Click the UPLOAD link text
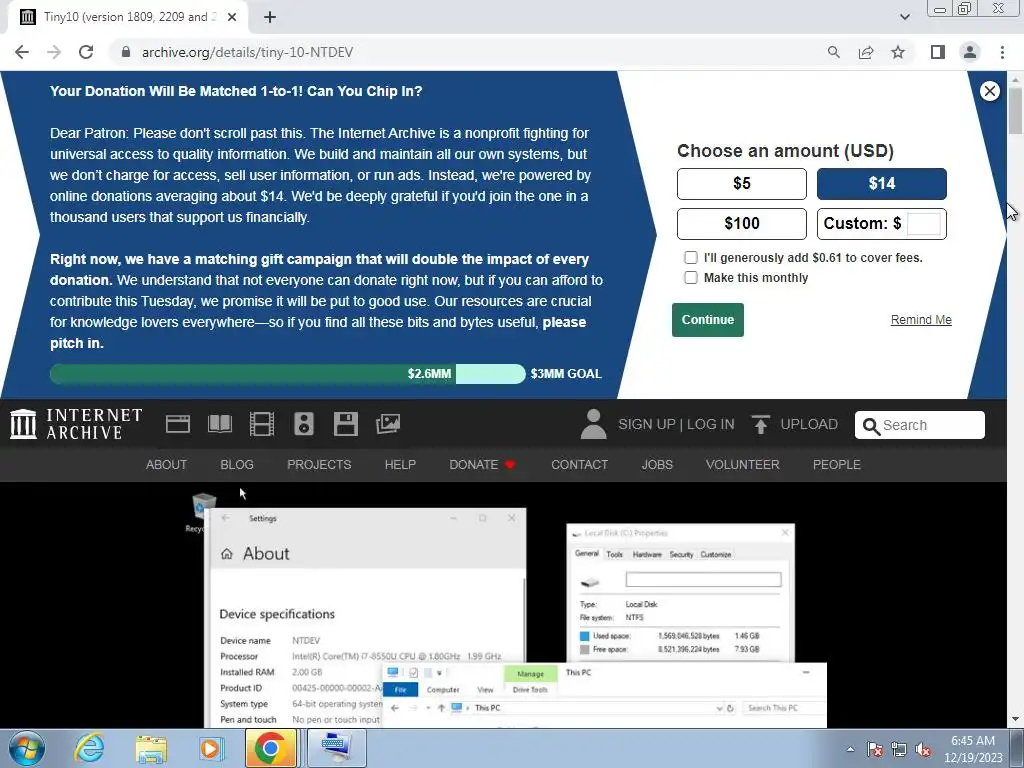The image size is (1024, 768). point(808,424)
